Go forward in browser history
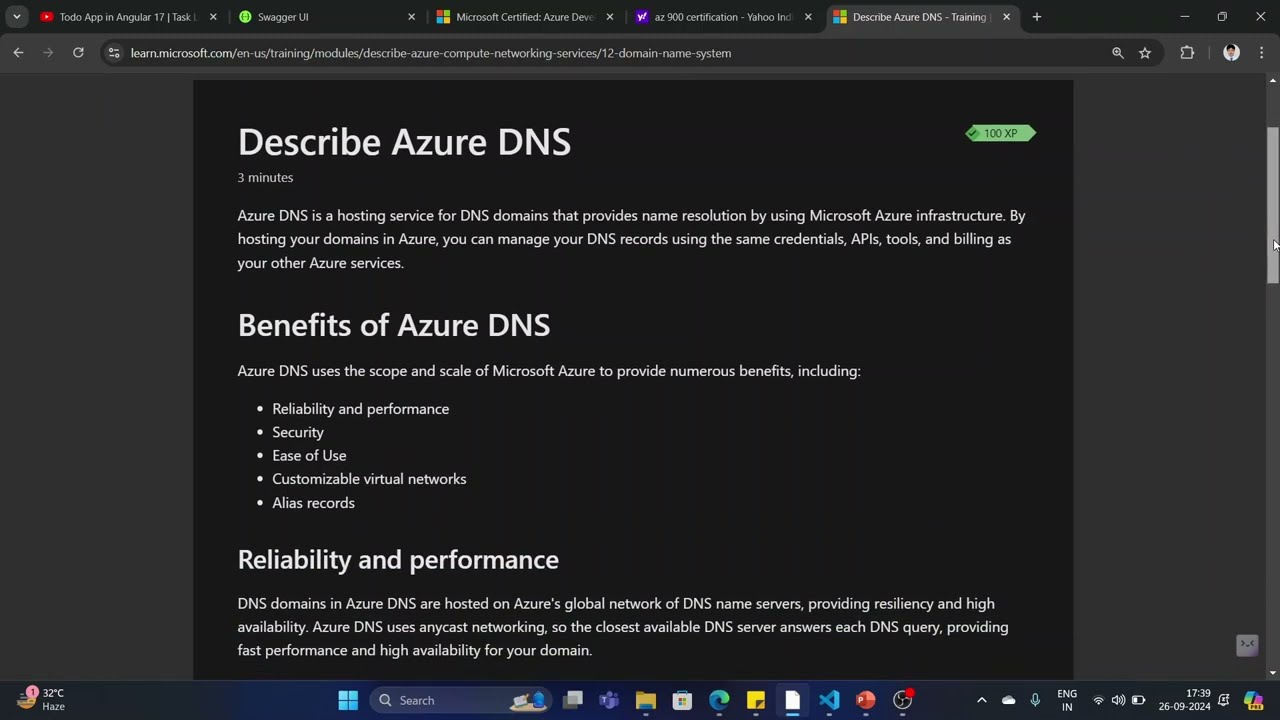The height and width of the screenshot is (720, 1280). coord(48,53)
